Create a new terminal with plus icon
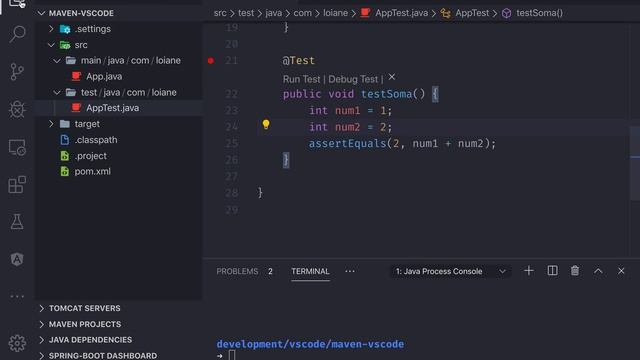 point(529,271)
